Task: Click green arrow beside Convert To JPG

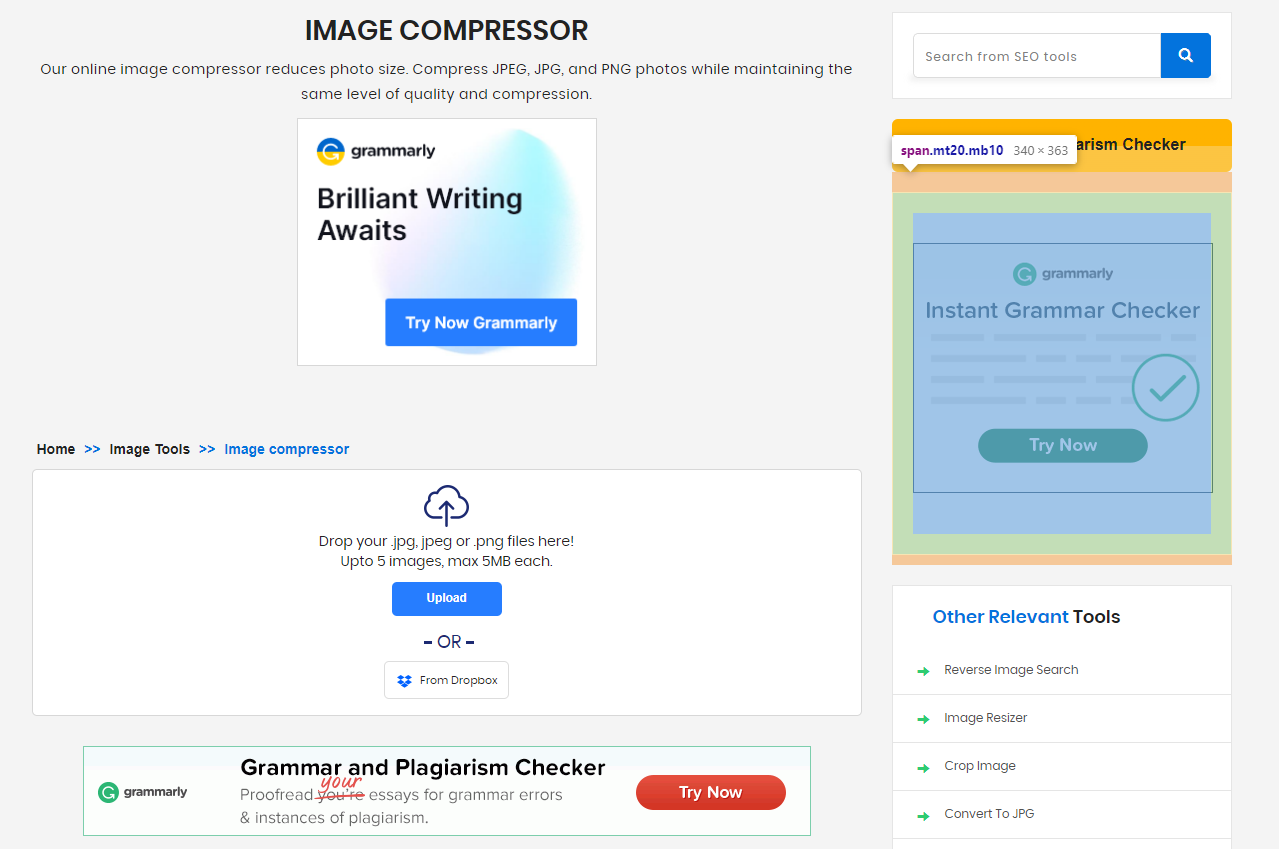Action: [923, 815]
